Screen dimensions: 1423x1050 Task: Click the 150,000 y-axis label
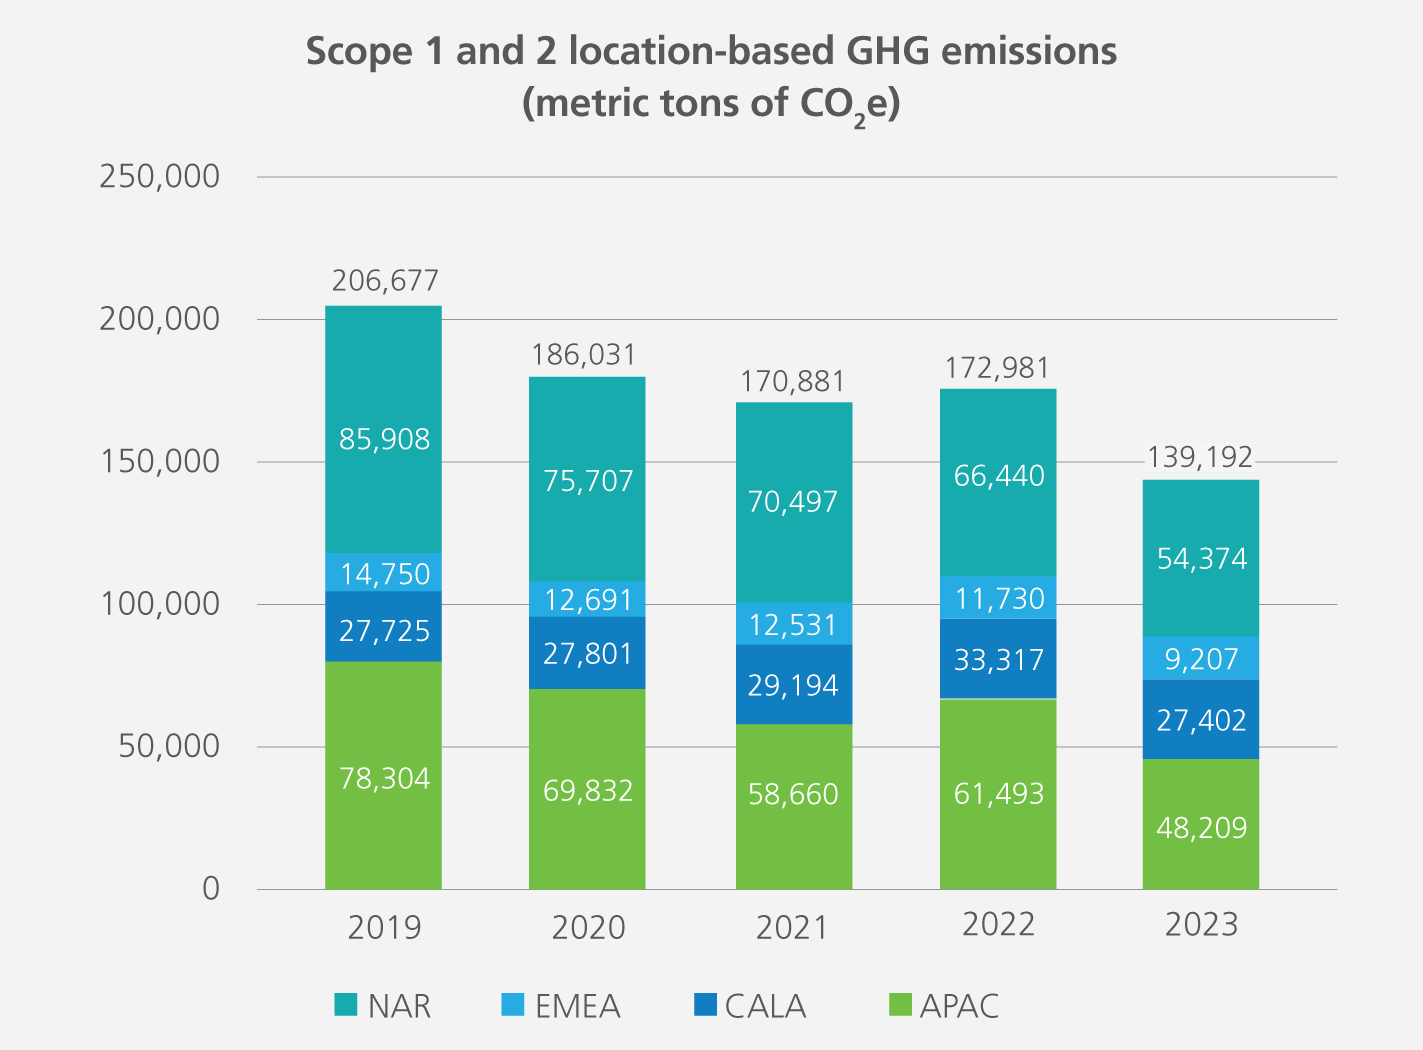[160, 462]
